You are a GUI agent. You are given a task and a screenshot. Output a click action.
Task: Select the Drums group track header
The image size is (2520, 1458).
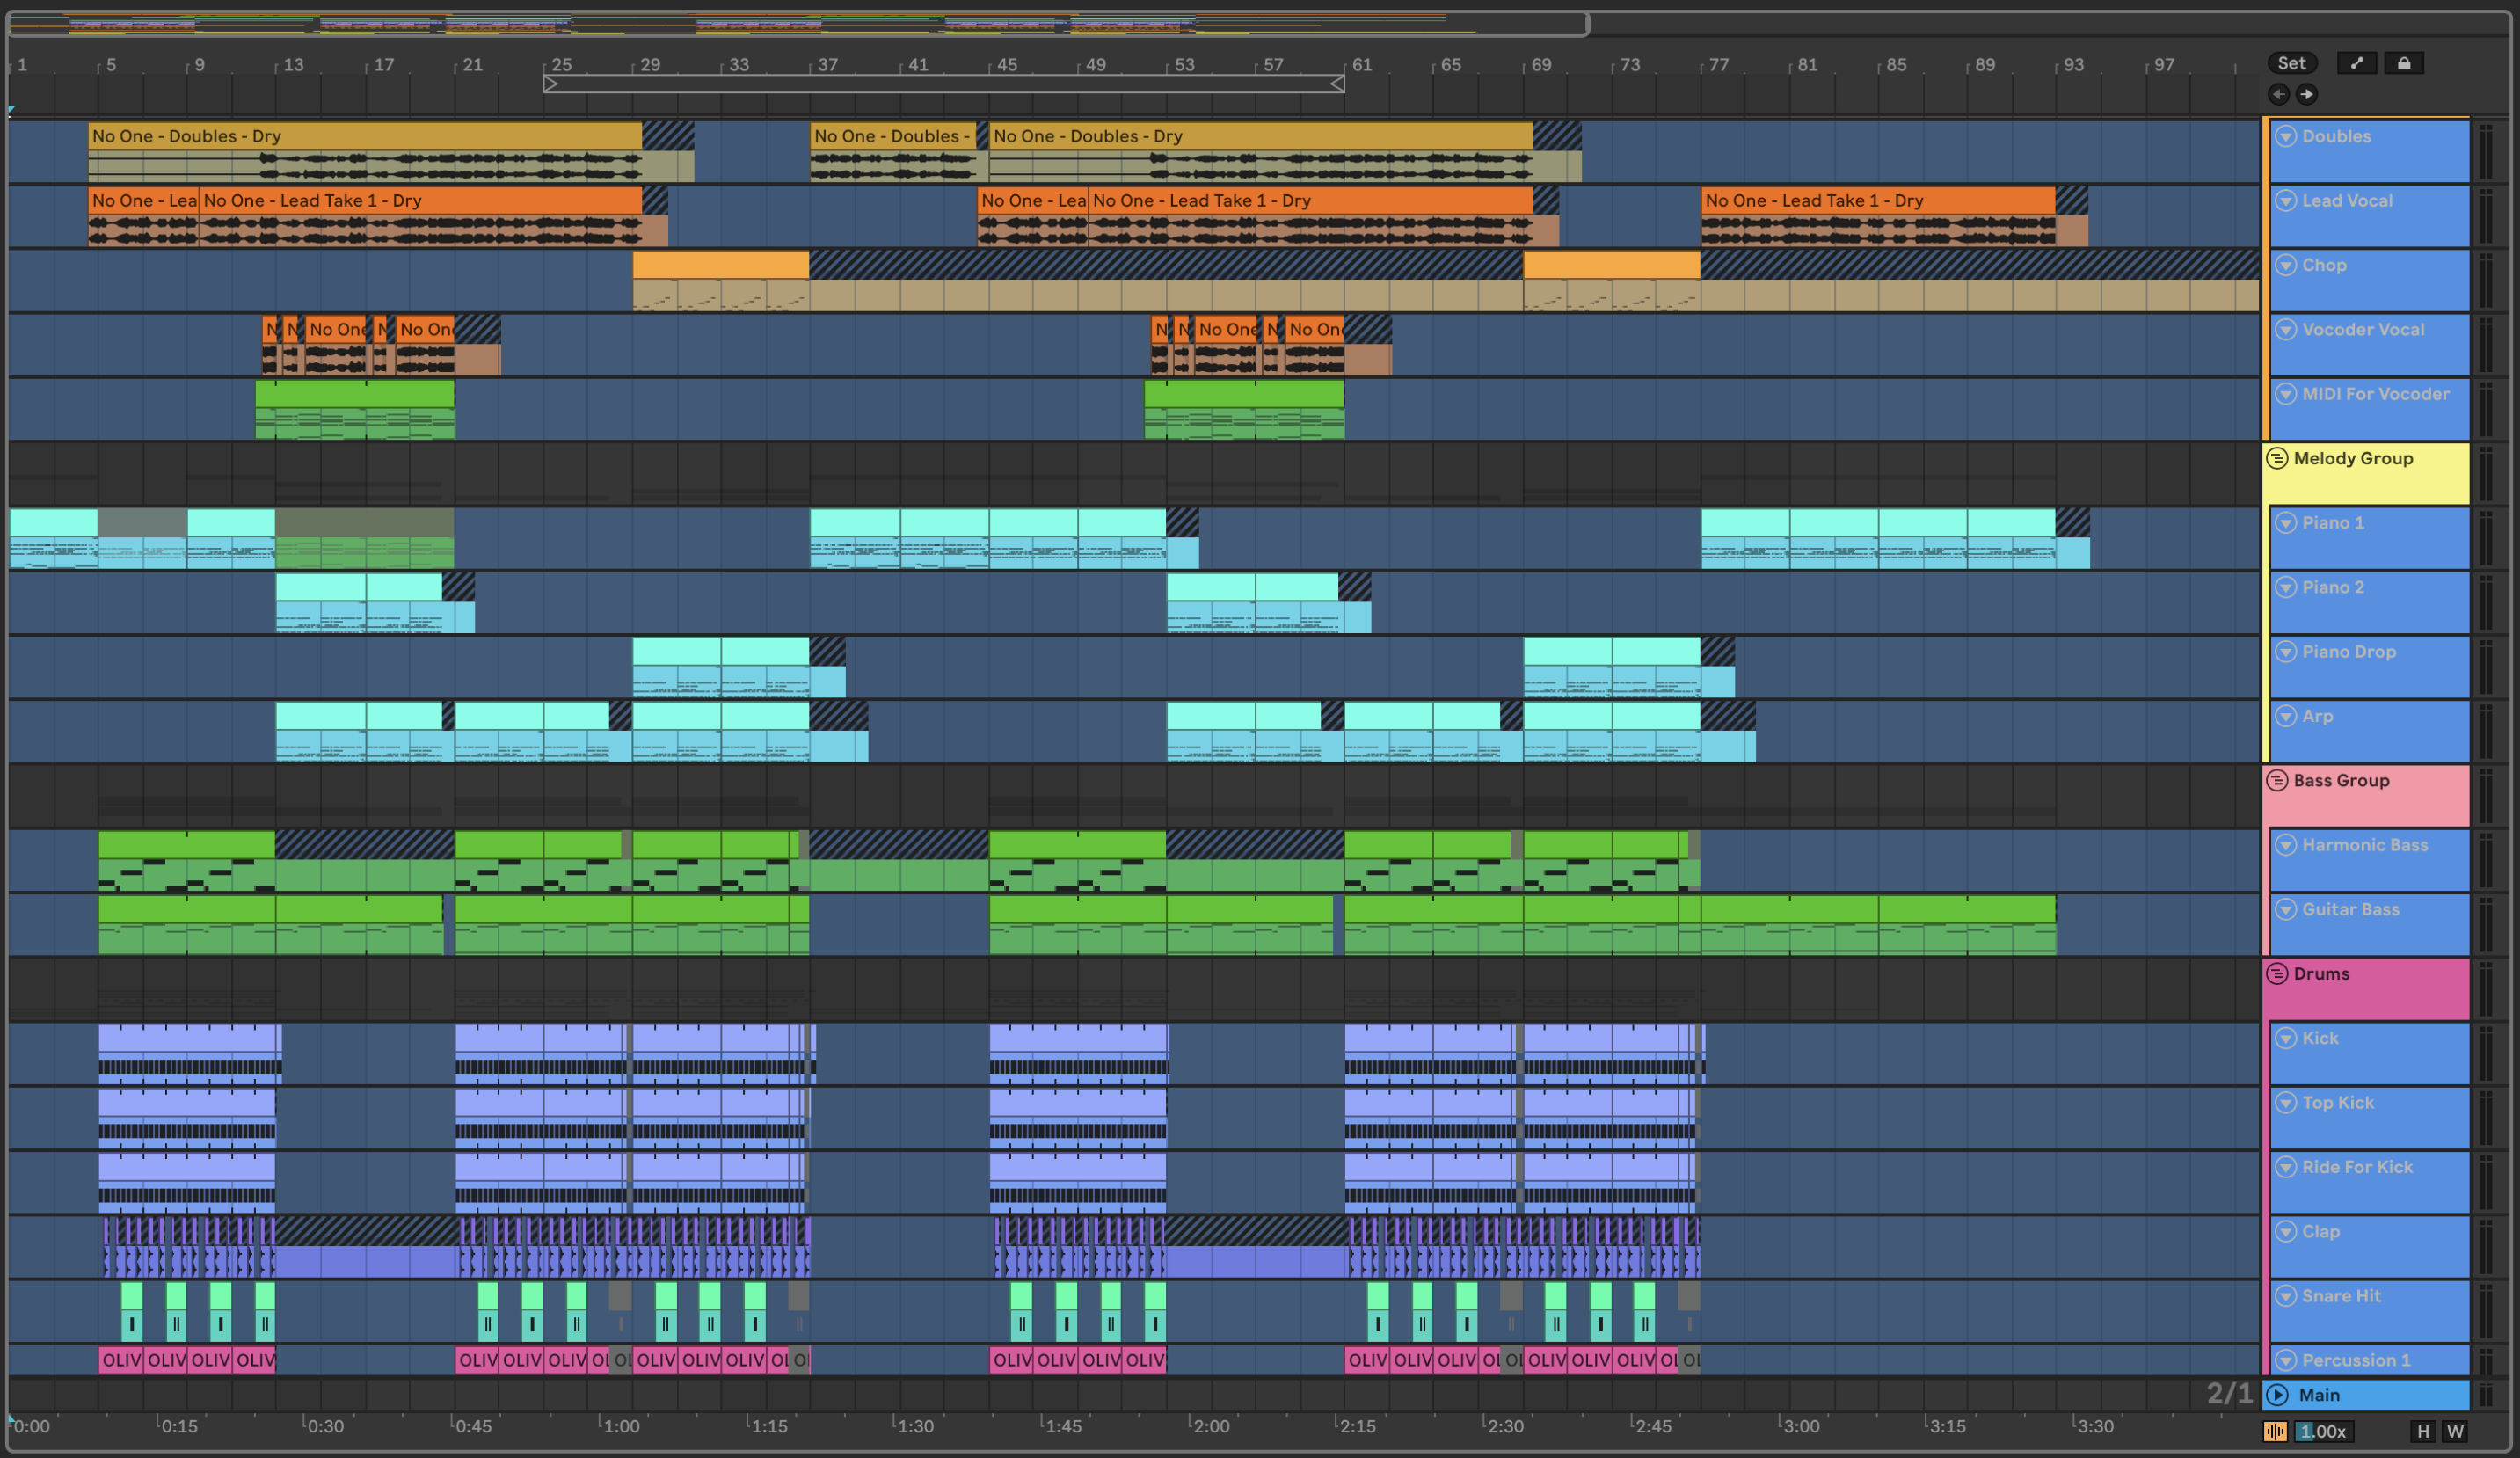pos(2366,988)
